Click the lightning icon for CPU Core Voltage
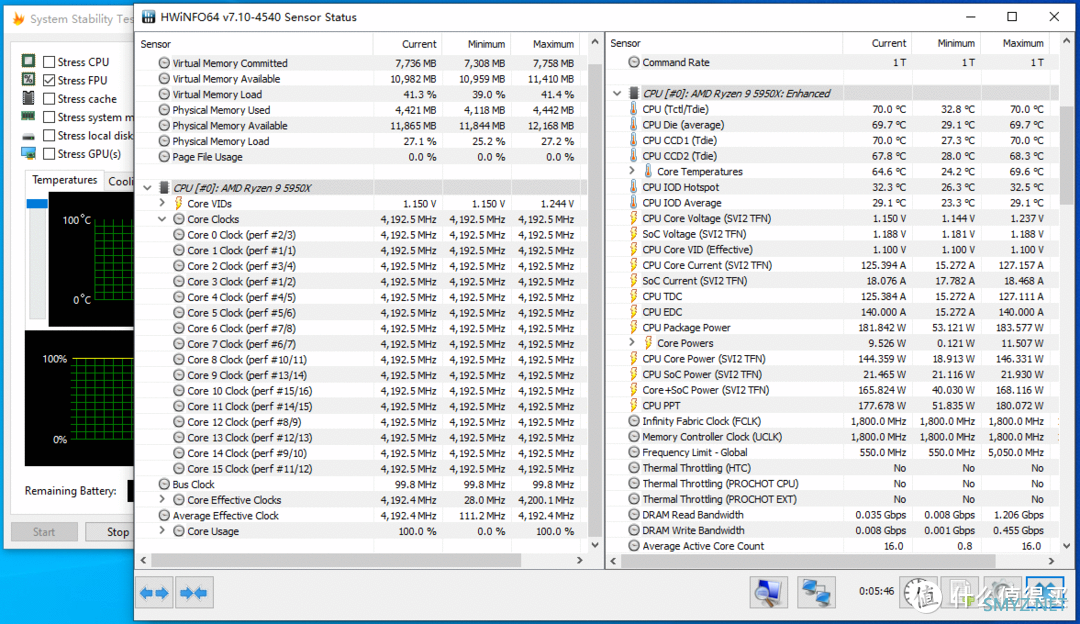 [633, 218]
